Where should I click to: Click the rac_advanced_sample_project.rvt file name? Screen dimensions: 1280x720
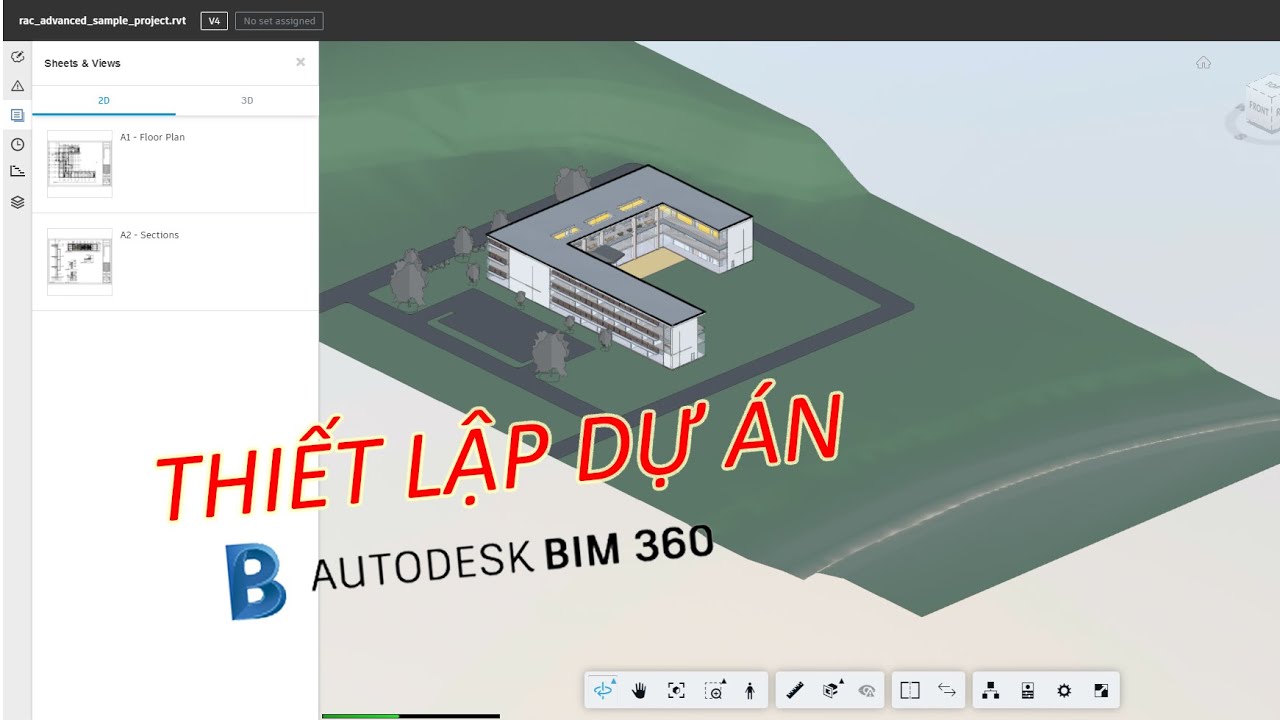[102, 21]
